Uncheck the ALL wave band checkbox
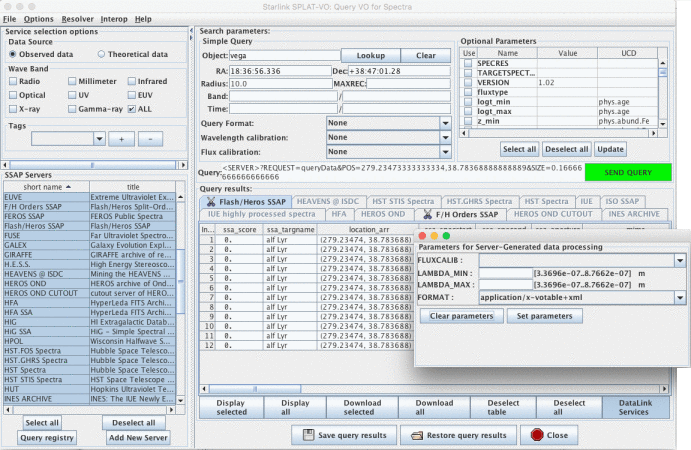 pos(132,109)
